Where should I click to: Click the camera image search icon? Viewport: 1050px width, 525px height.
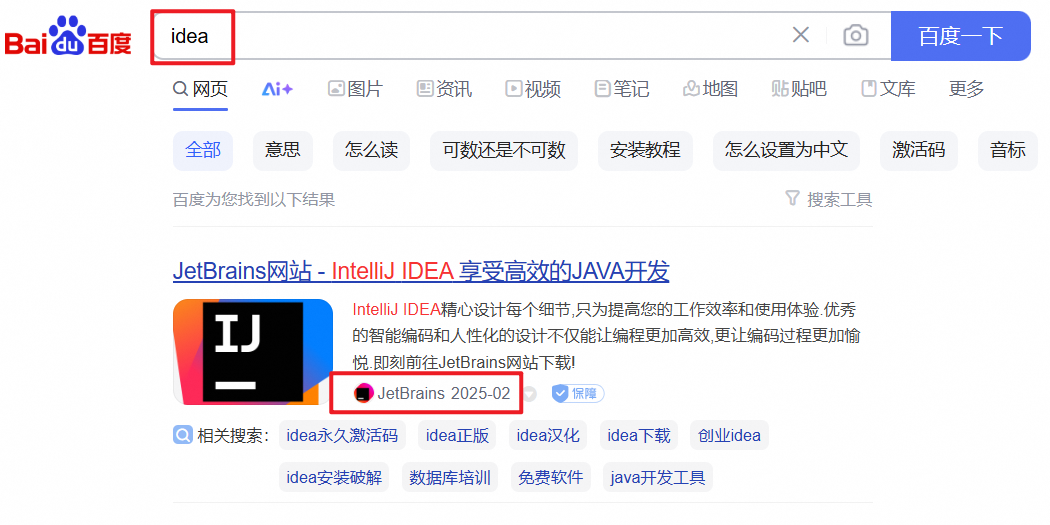[855, 35]
